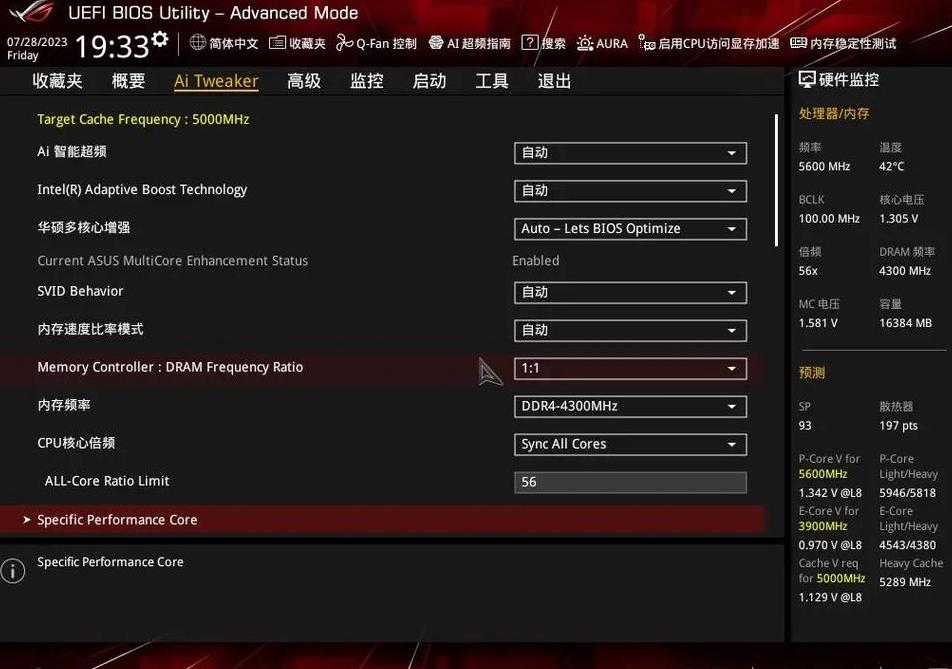Click the 启用CPU访问显存加速 icon
This screenshot has width=952, height=669.
(x=647, y=42)
